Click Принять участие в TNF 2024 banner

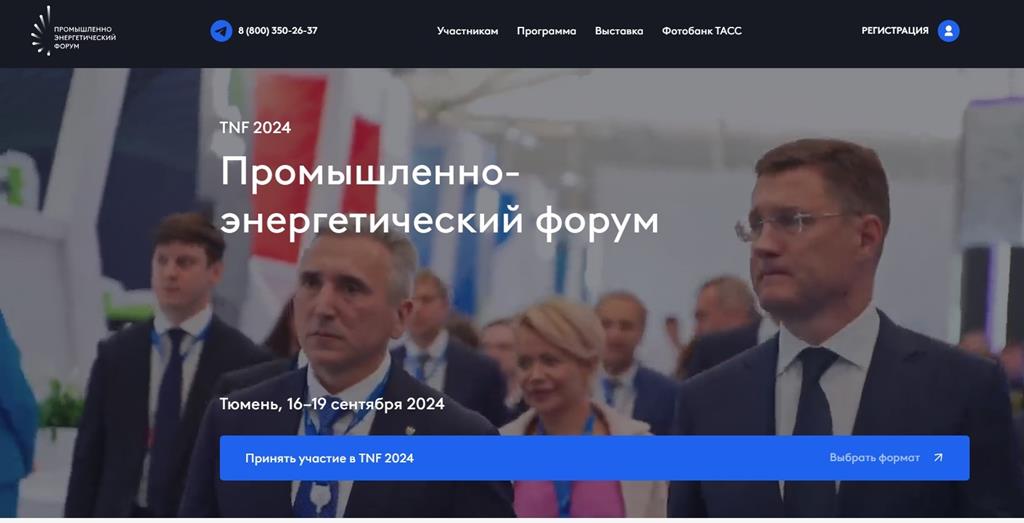point(594,458)
